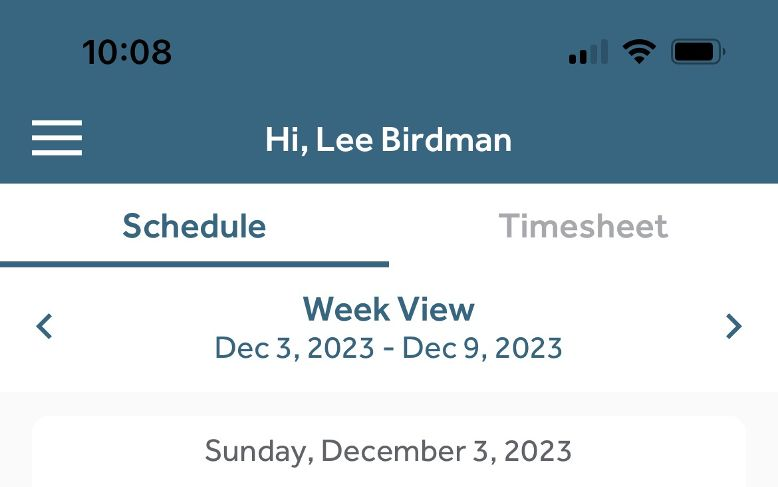Tap the Hi, Lee Birdman header title
Screen dimensions: 778x487
click(x=389, y=139)
